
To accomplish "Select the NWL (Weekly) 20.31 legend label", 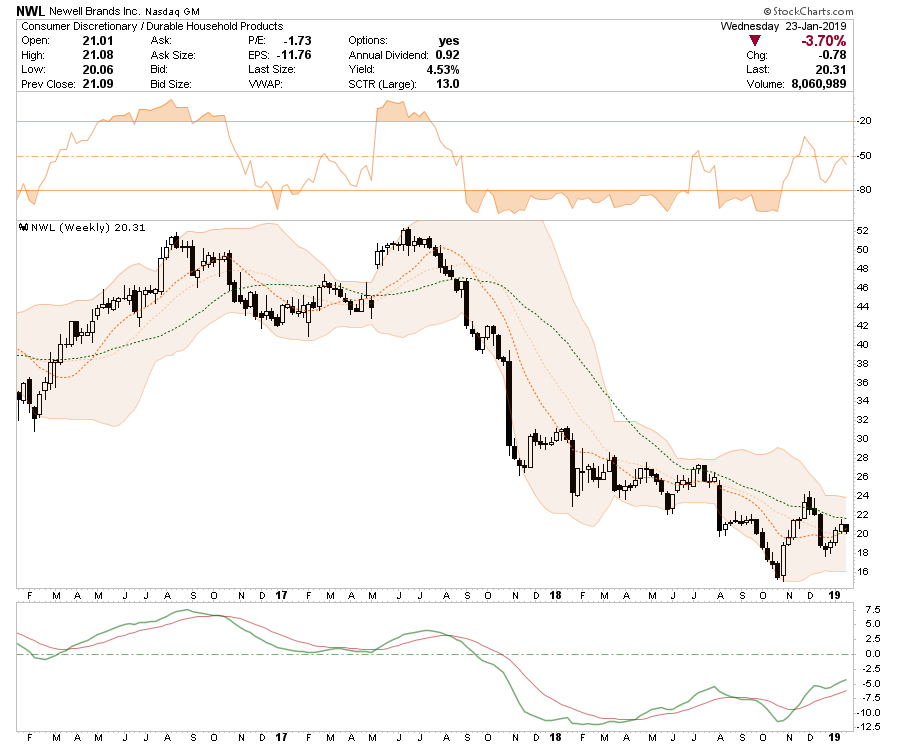I will coord(88,227).
